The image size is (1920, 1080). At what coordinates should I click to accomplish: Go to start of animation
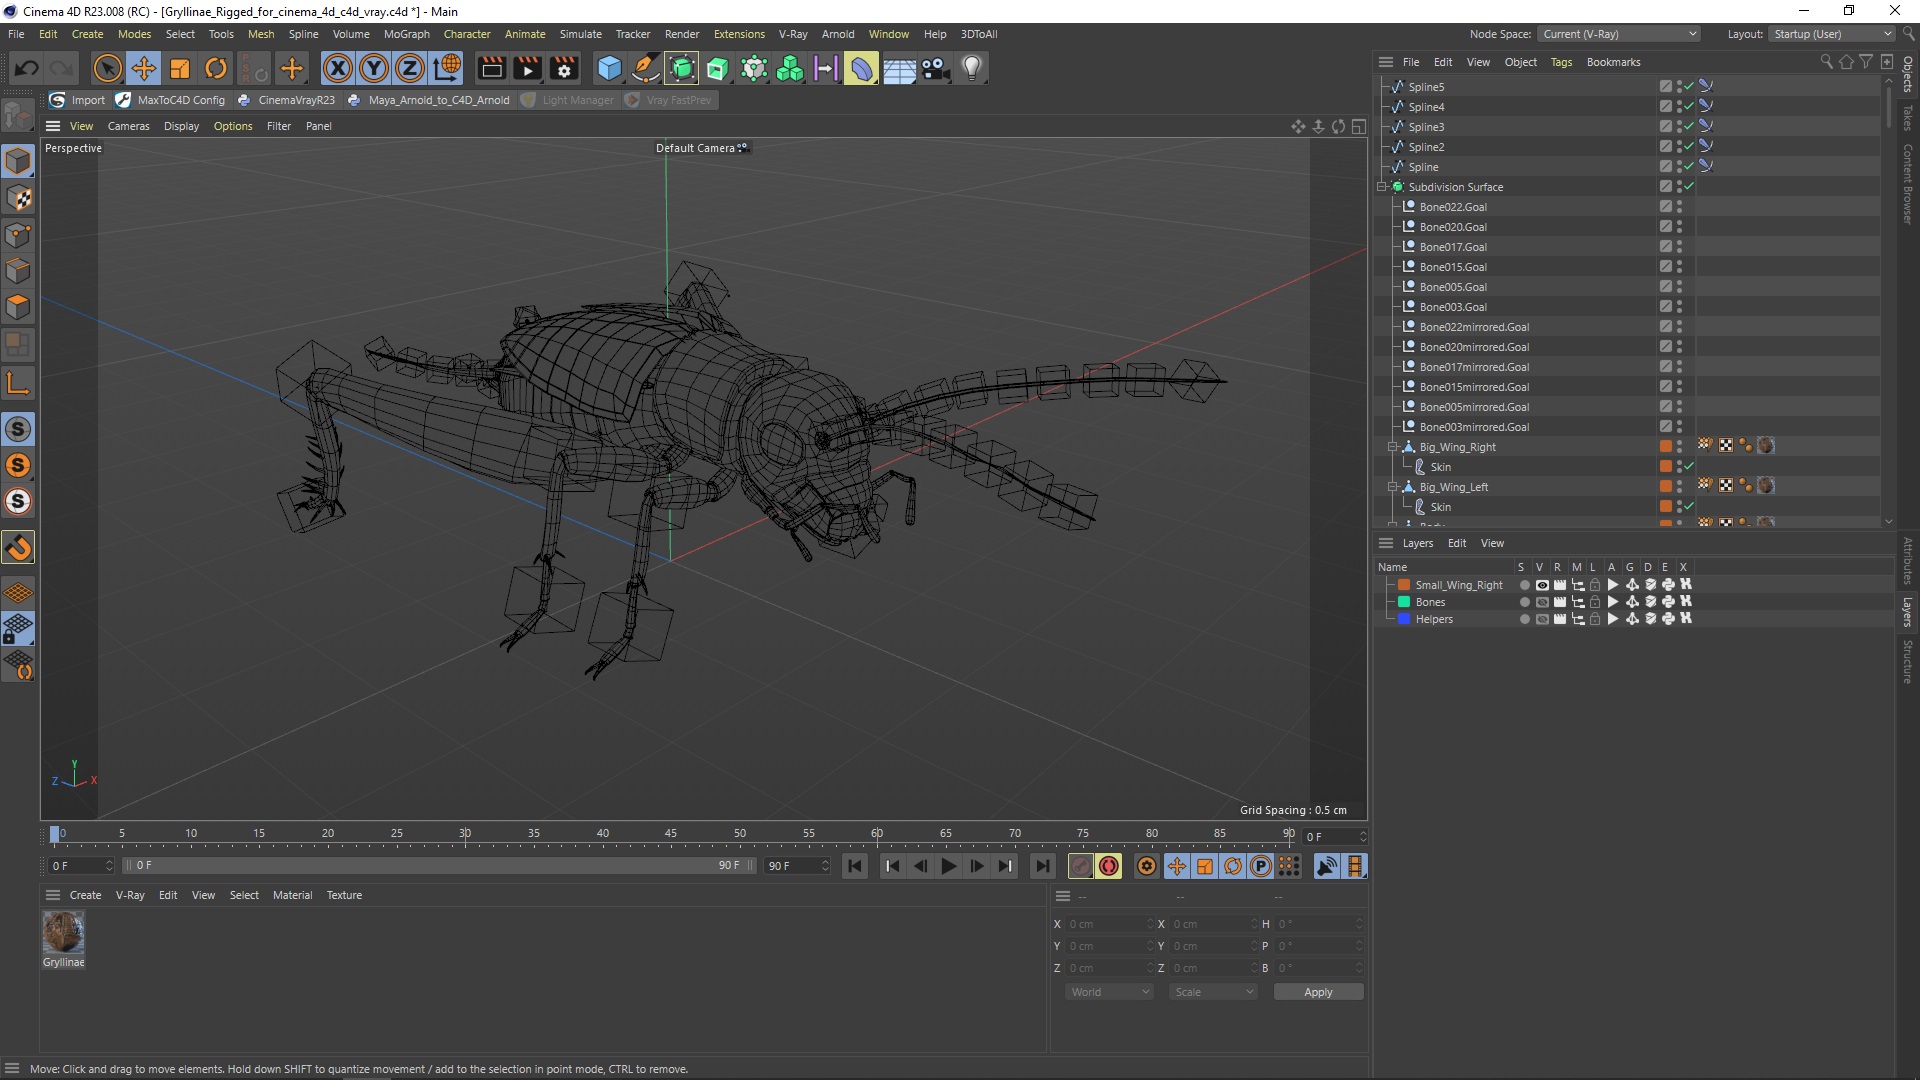(x=855, y=866)
